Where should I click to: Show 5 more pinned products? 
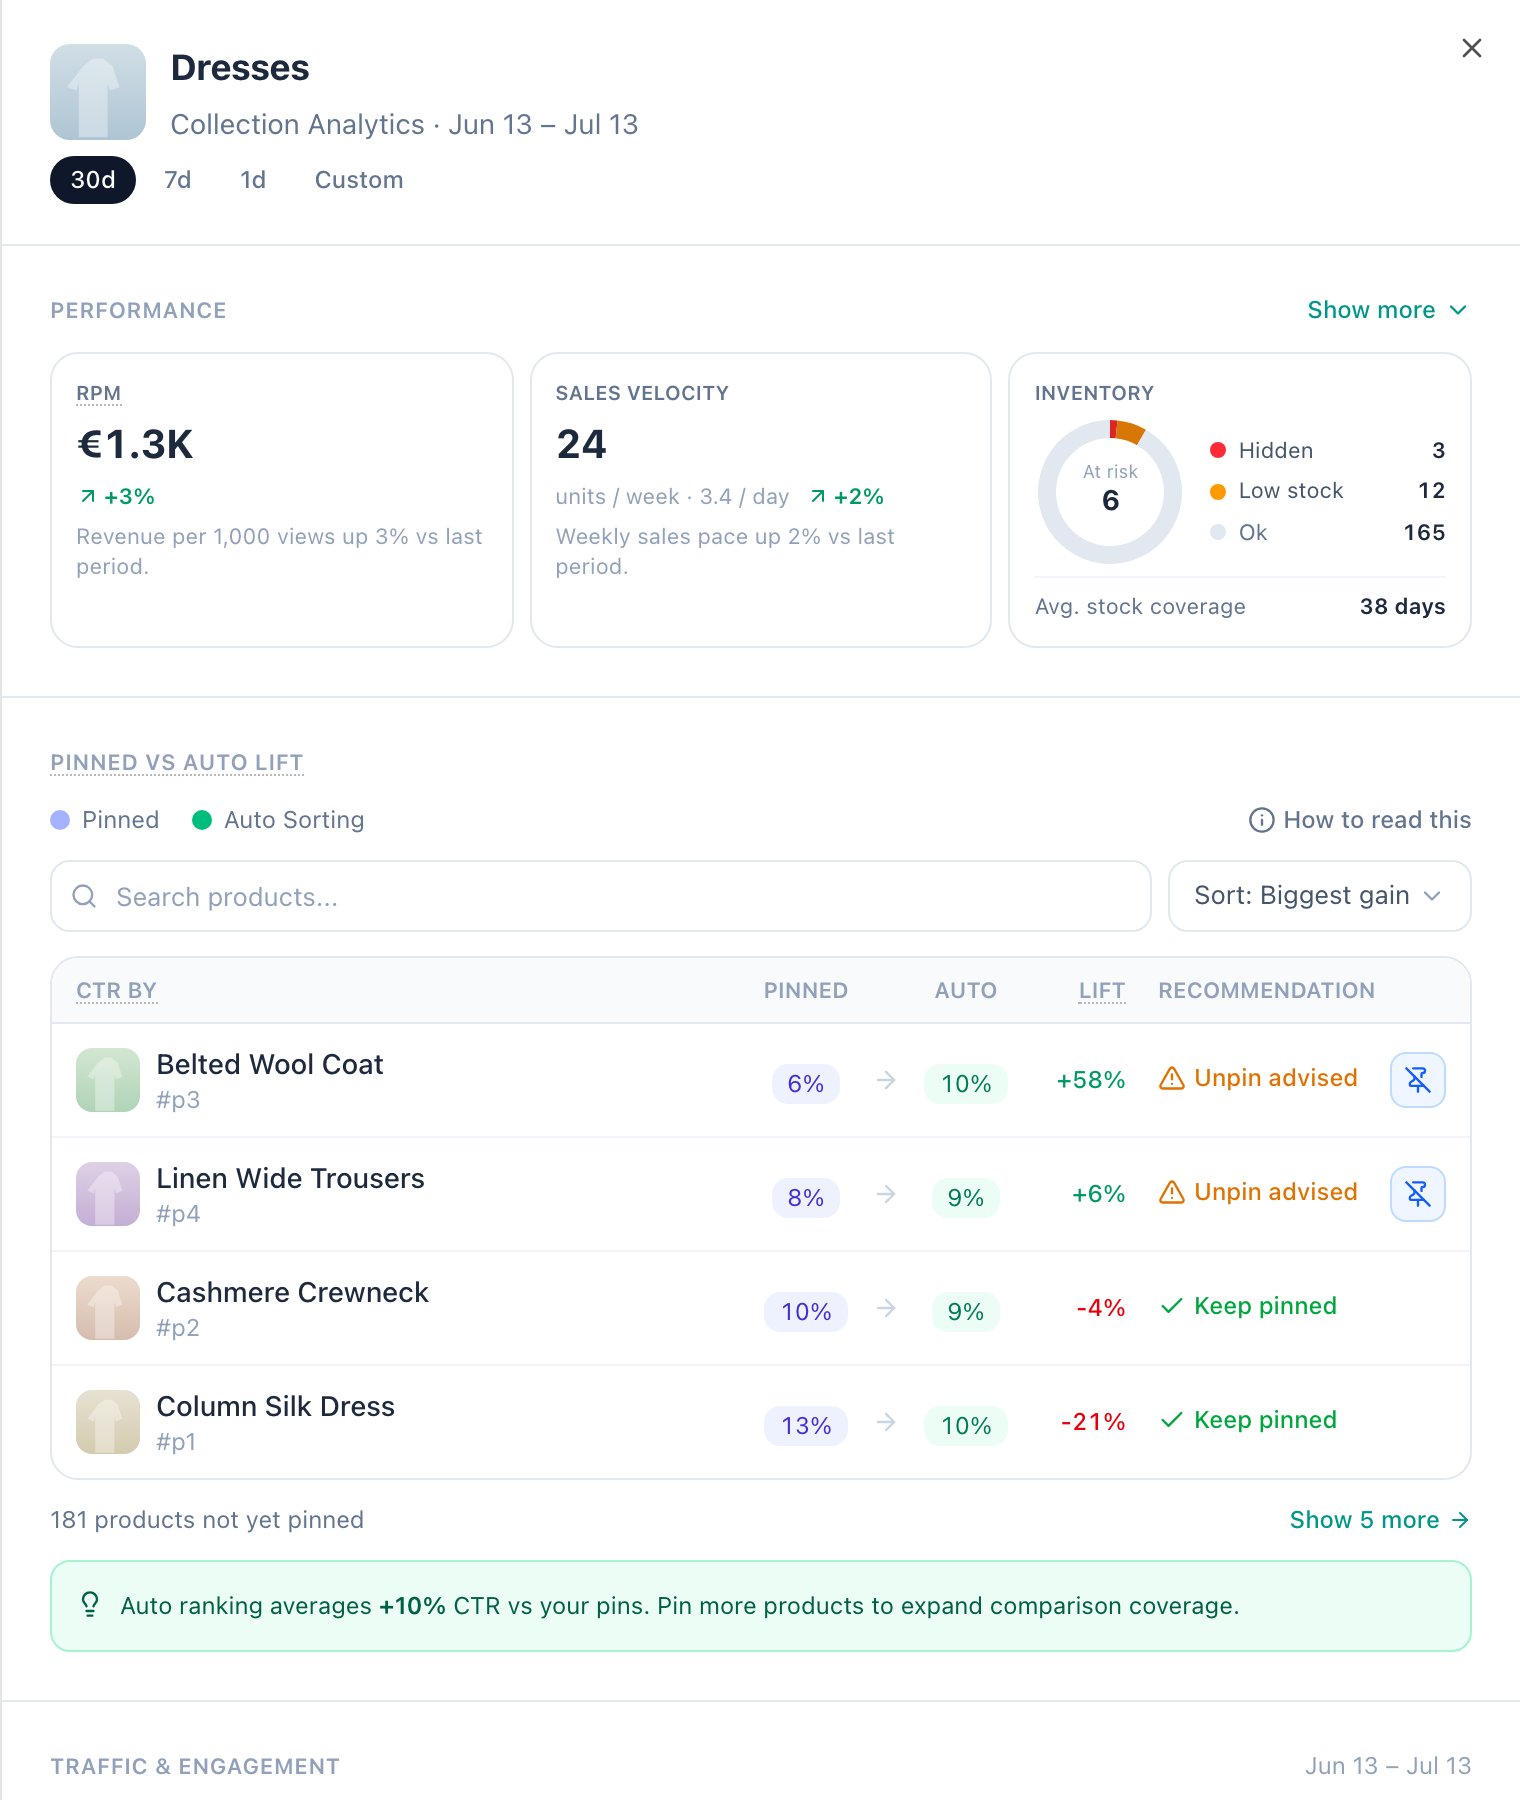pyautogui.click(x=1379, y=1520)
